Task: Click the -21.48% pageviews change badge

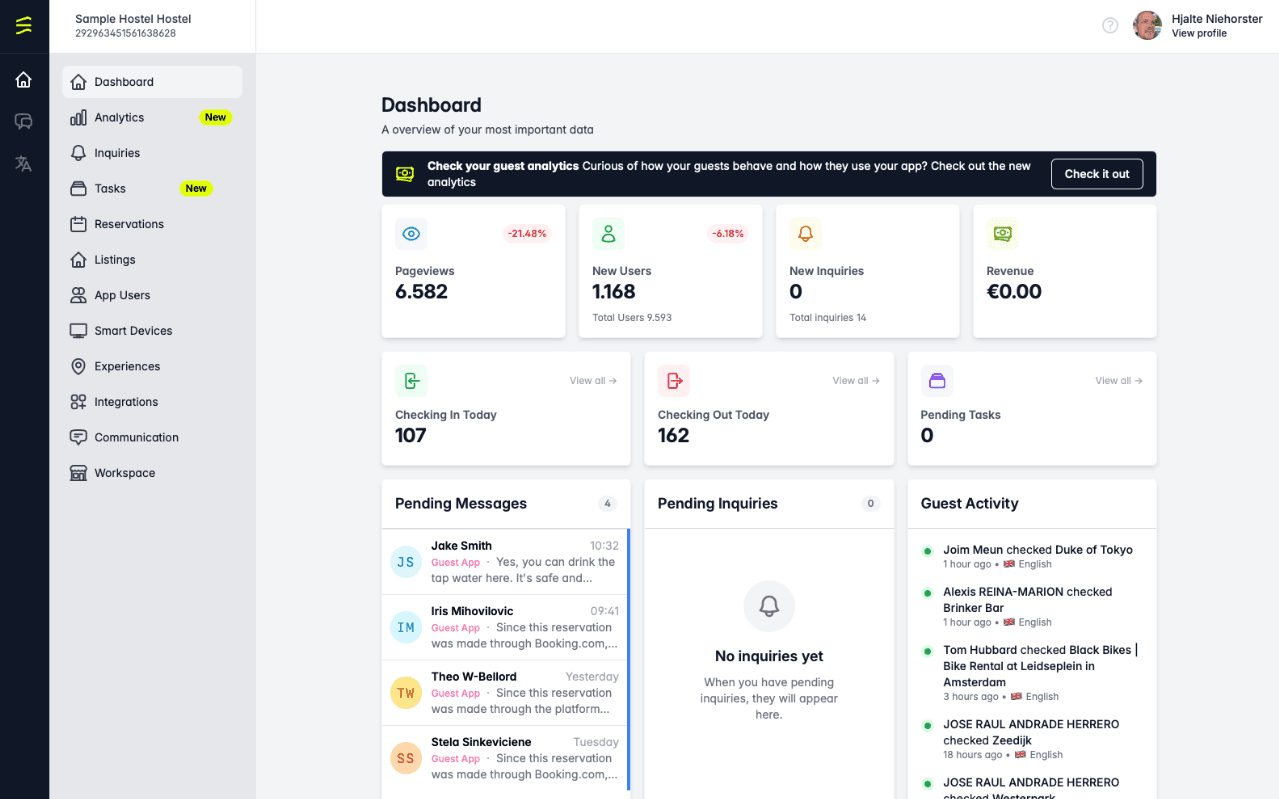Action: pos(527,234)
